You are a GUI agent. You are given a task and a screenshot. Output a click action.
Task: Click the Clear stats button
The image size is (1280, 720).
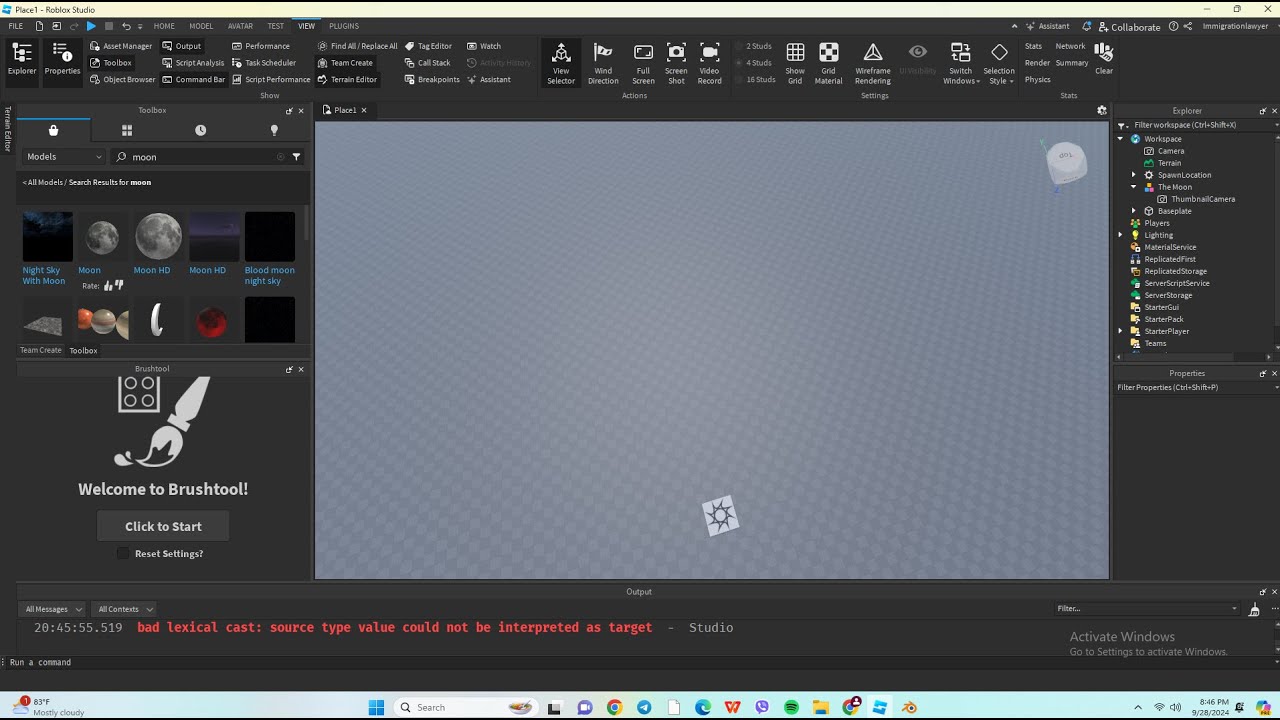coord(1104,58)
